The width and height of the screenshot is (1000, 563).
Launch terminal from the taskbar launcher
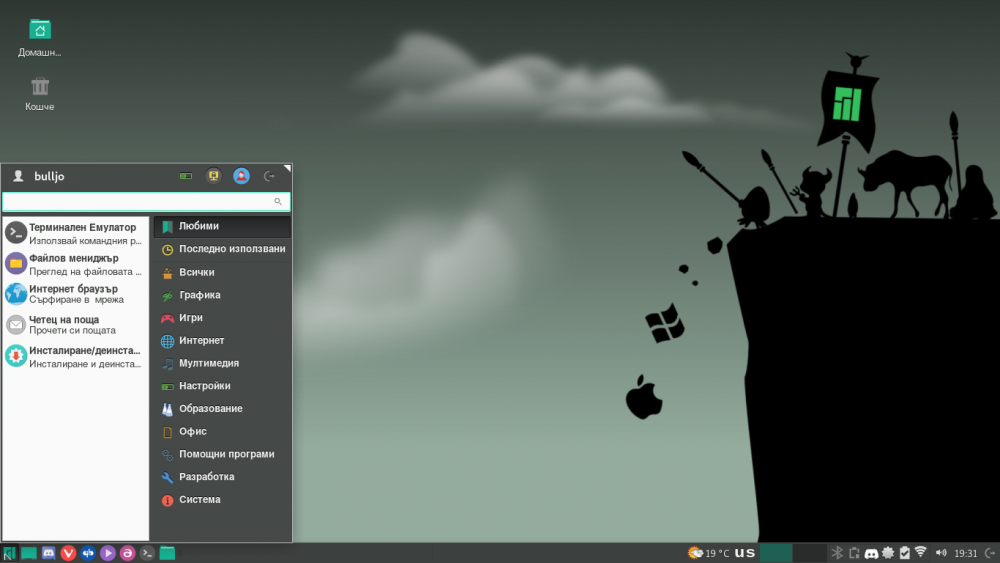tap(147, 553)
